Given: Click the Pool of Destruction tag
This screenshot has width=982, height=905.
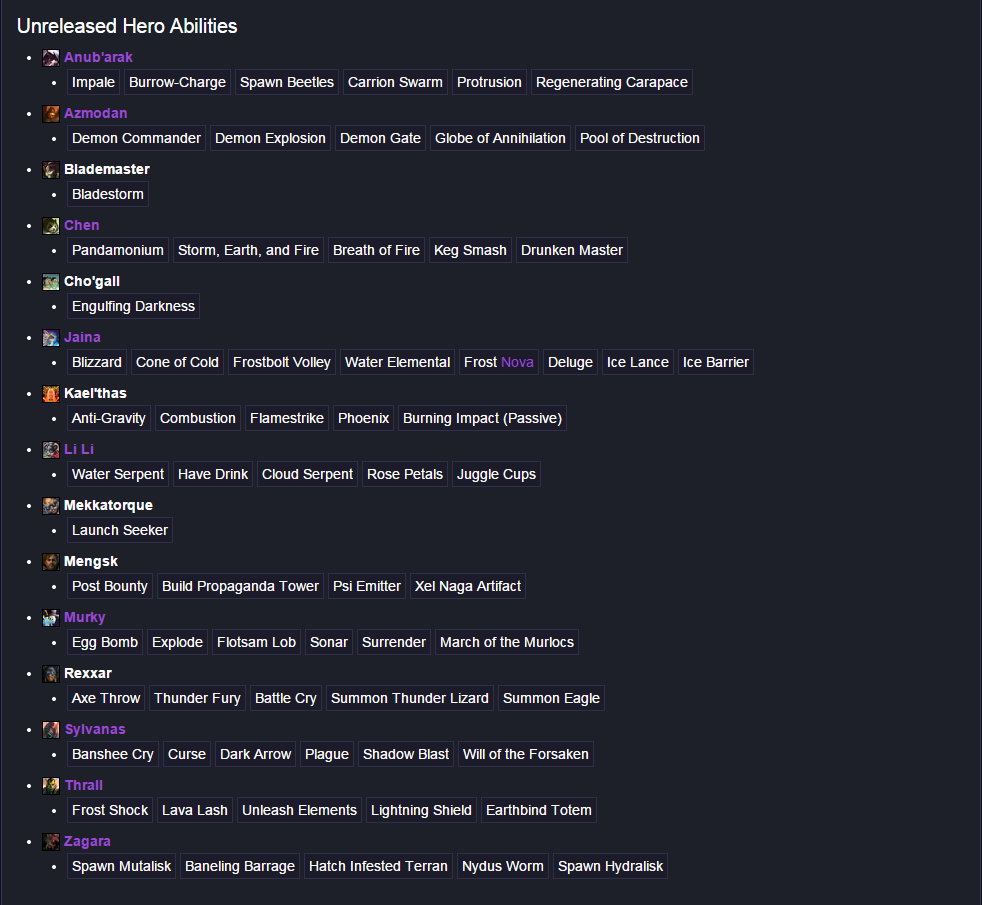Looking at the screenshot, I should pyautogui.click(x=639, y=138).
